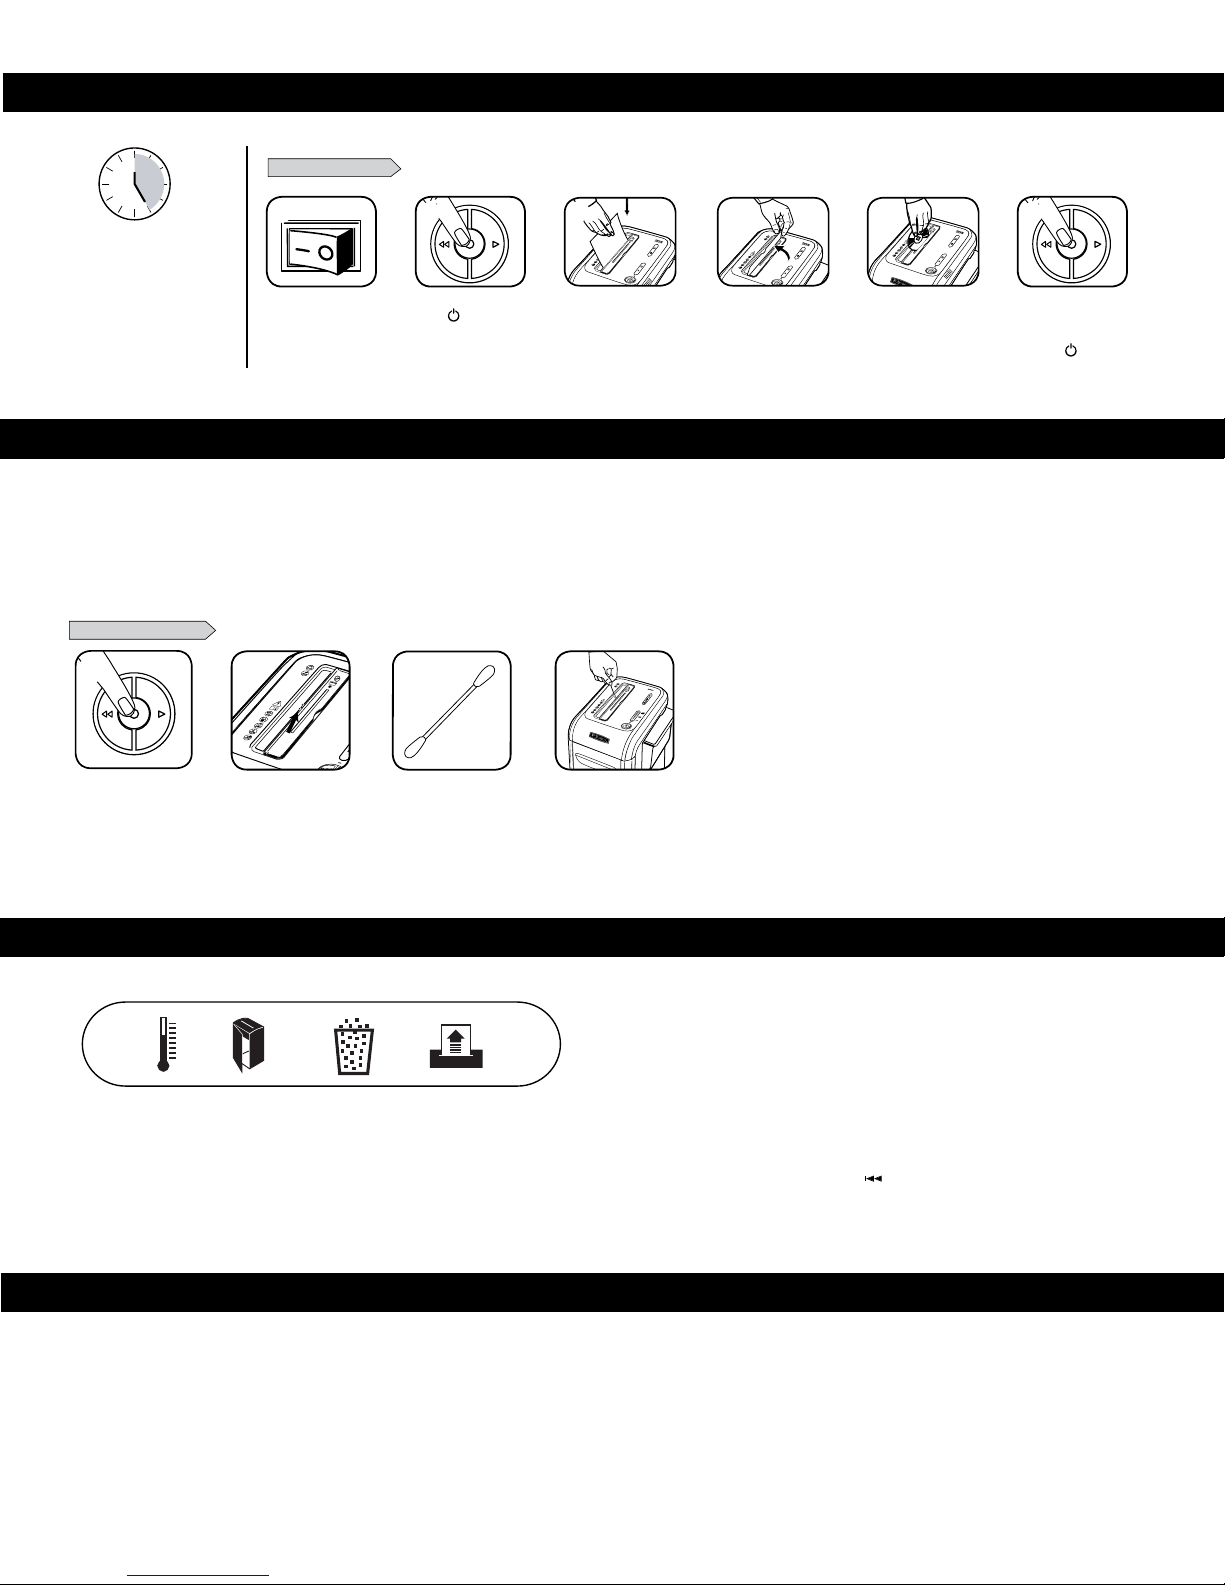This screenshot has height=1585, width=1225.
Task: Select the dial illustration in the second section
Action: pyautogui.click(x=134, y=710)
